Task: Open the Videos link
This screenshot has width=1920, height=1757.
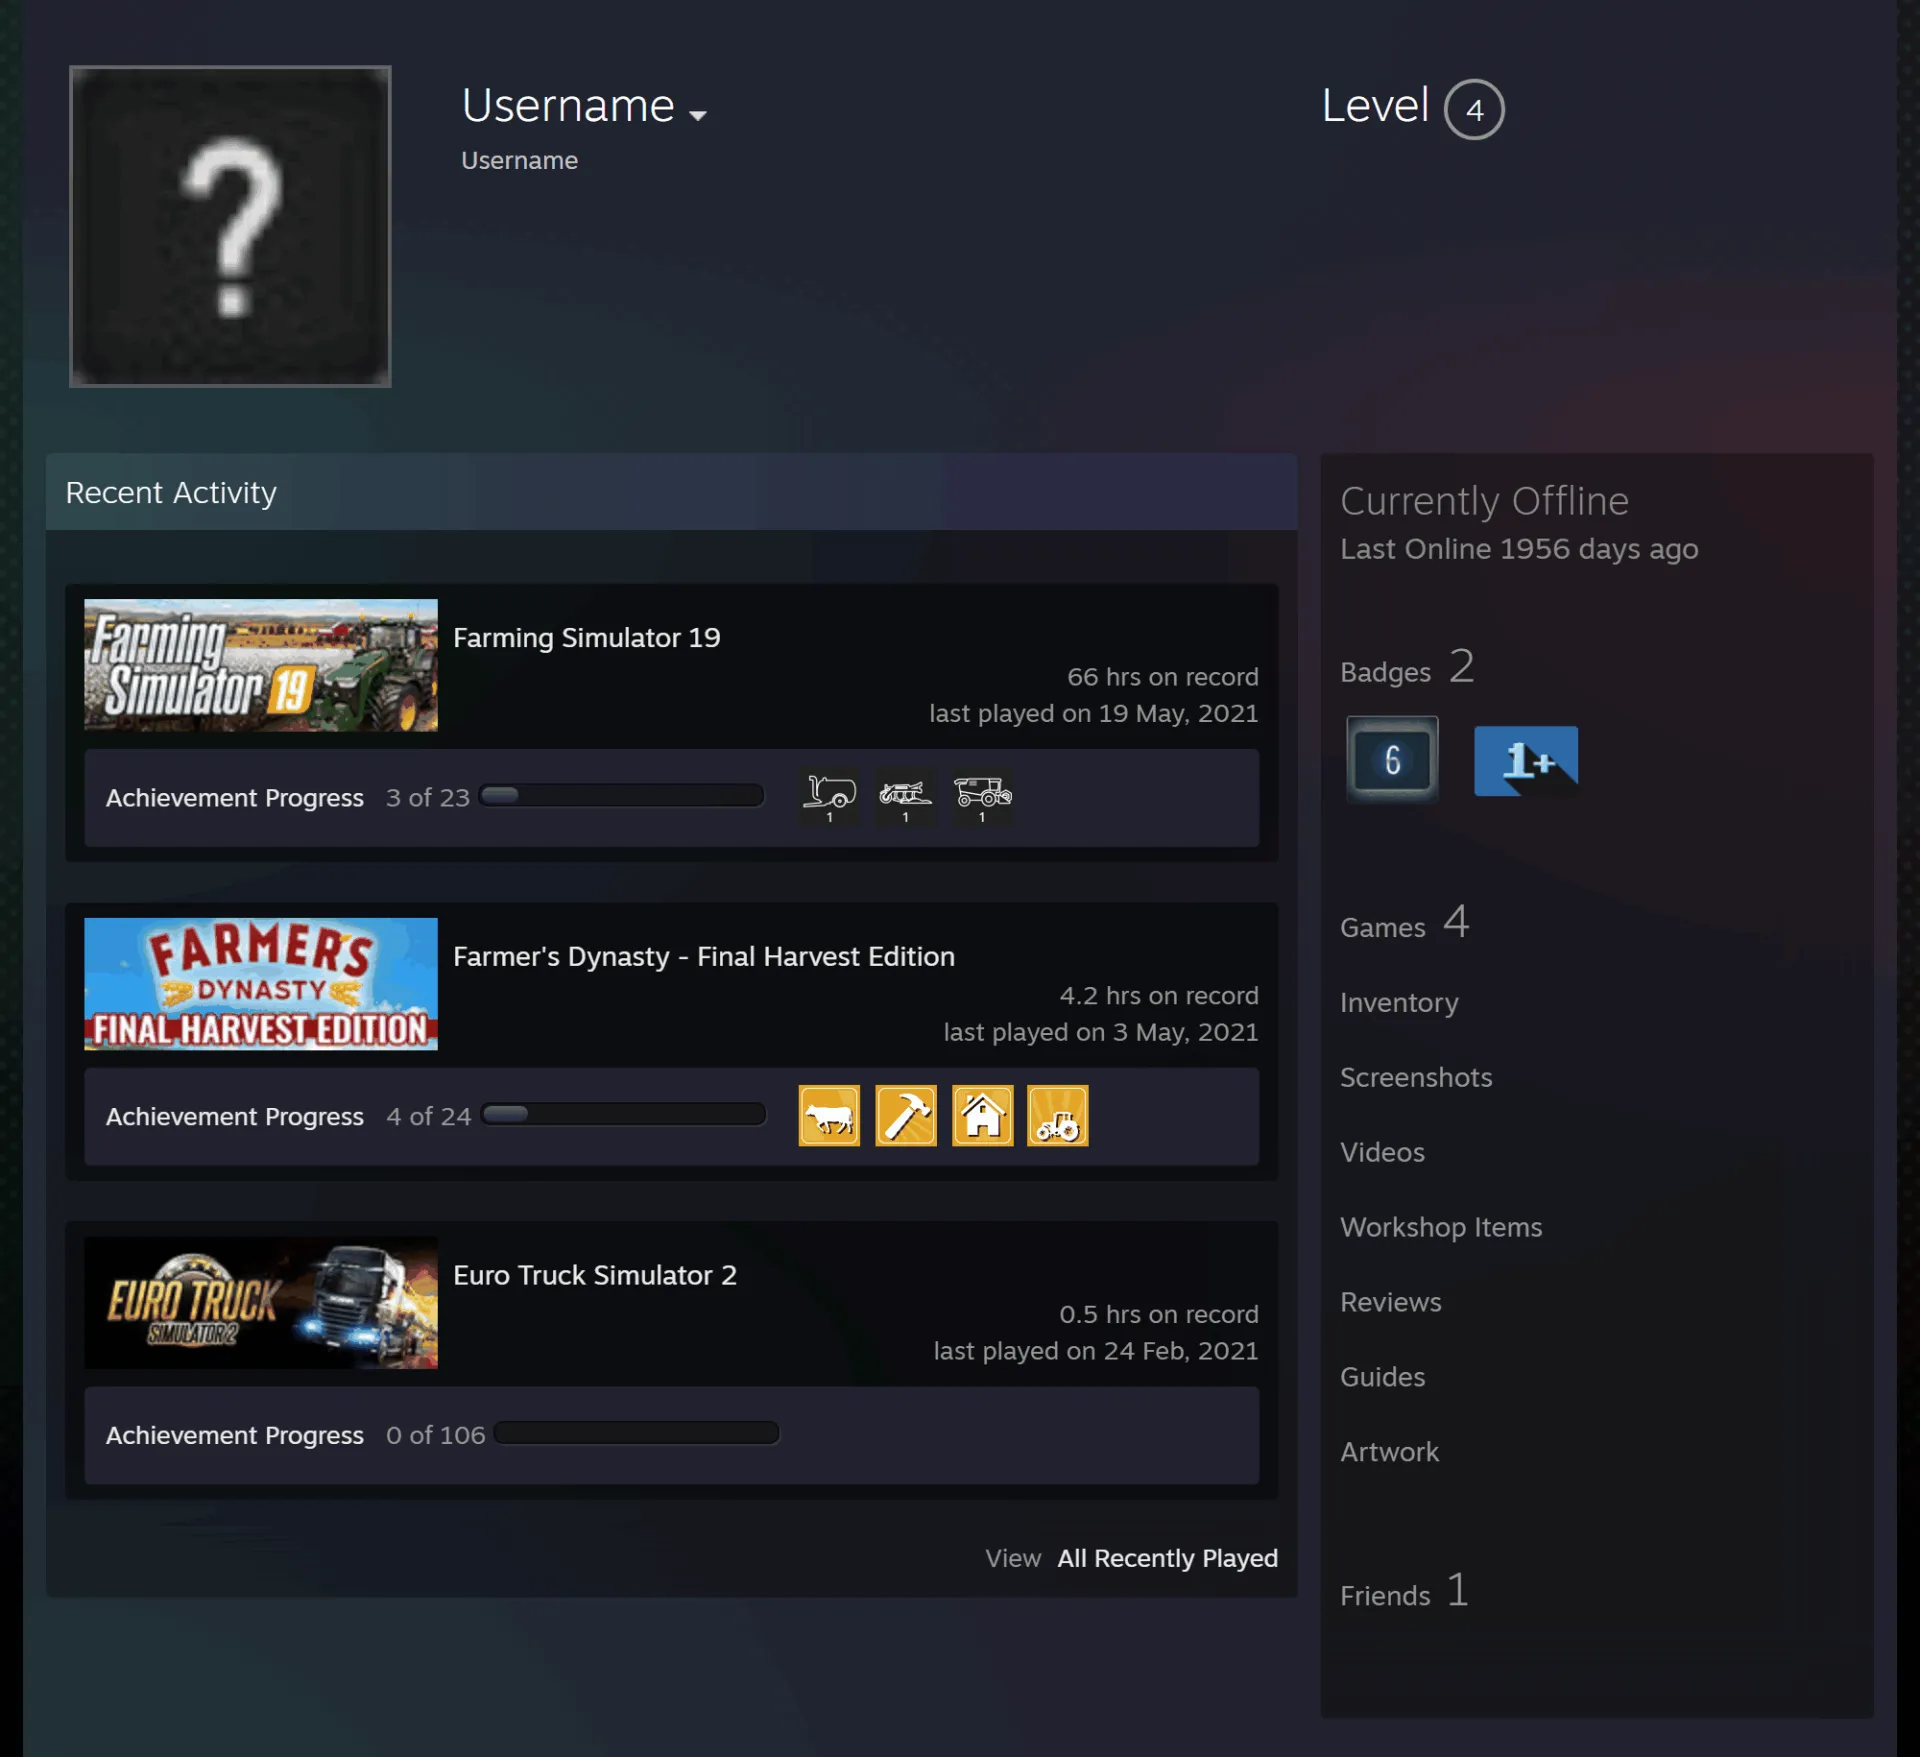Action: tap(1382, 1152)
